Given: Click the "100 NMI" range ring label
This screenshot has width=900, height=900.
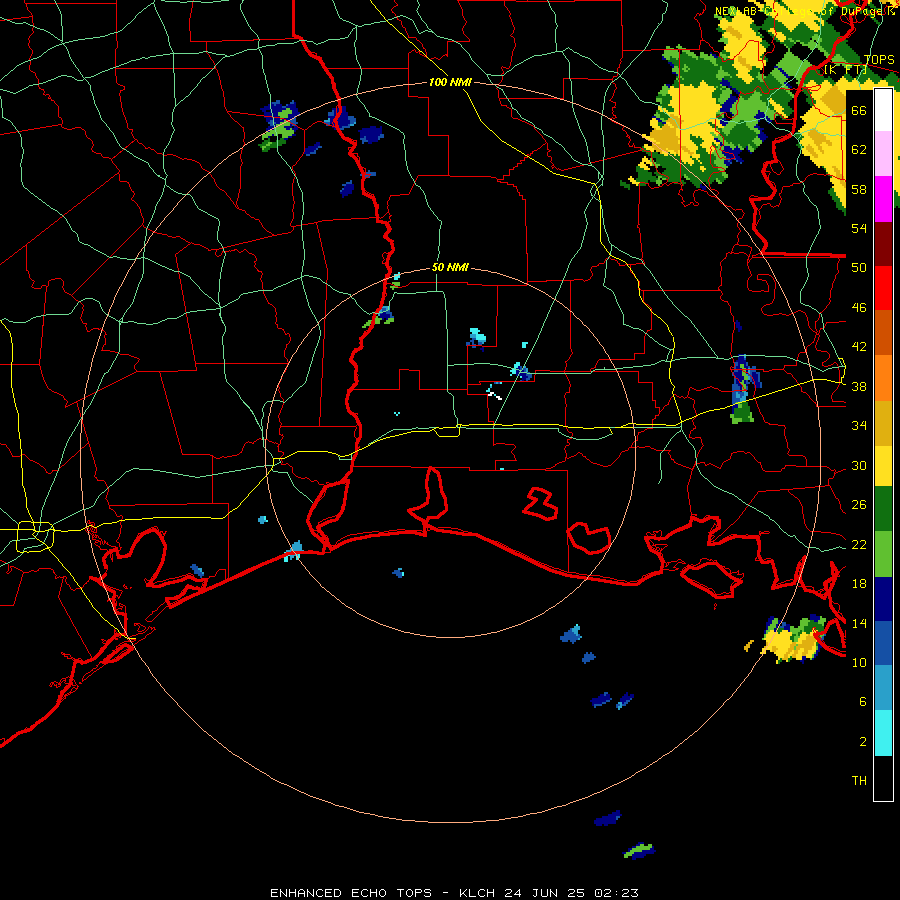Looking at the screenshot, I should click(450, 83).
